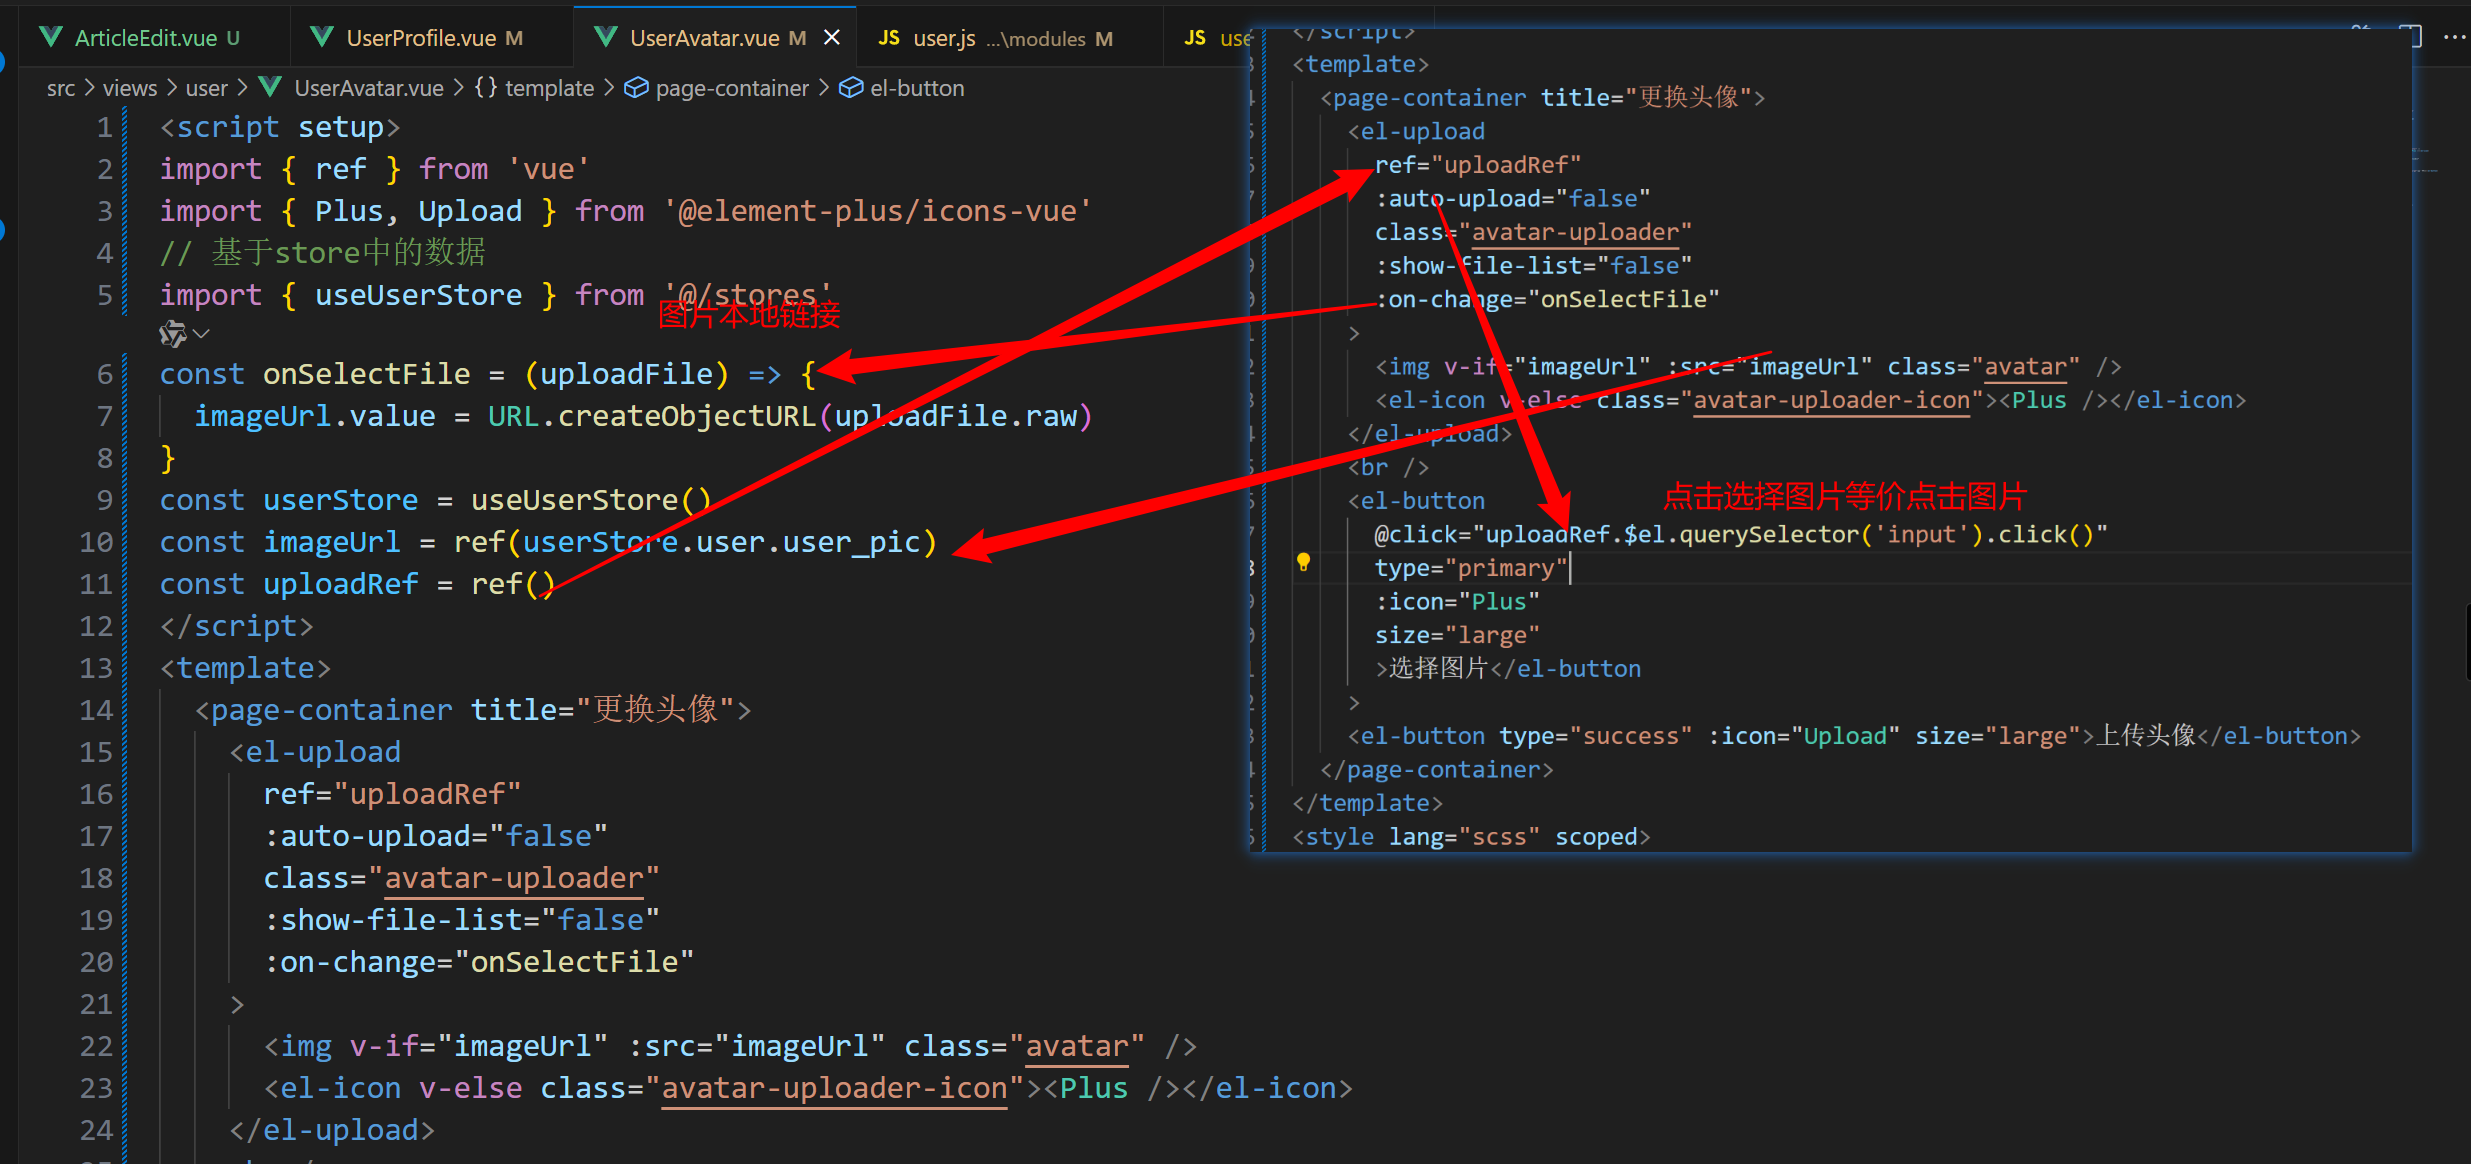Click the lightbulb quick-fix icon
The width and height of the screenshot is (2471, 1164).
click(x=1303, y=562)
